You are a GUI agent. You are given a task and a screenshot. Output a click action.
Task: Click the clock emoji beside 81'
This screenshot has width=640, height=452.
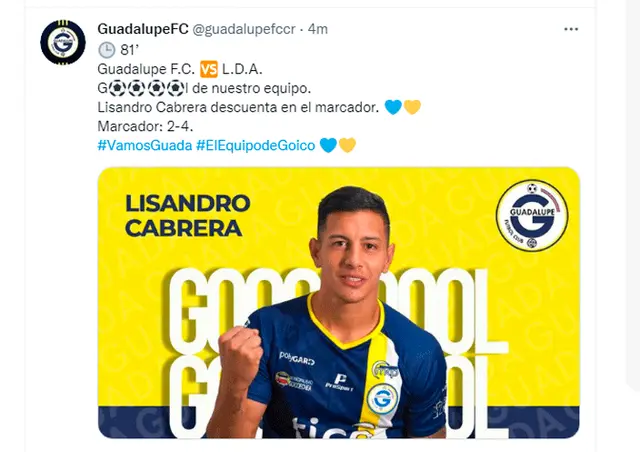point(107,50)
